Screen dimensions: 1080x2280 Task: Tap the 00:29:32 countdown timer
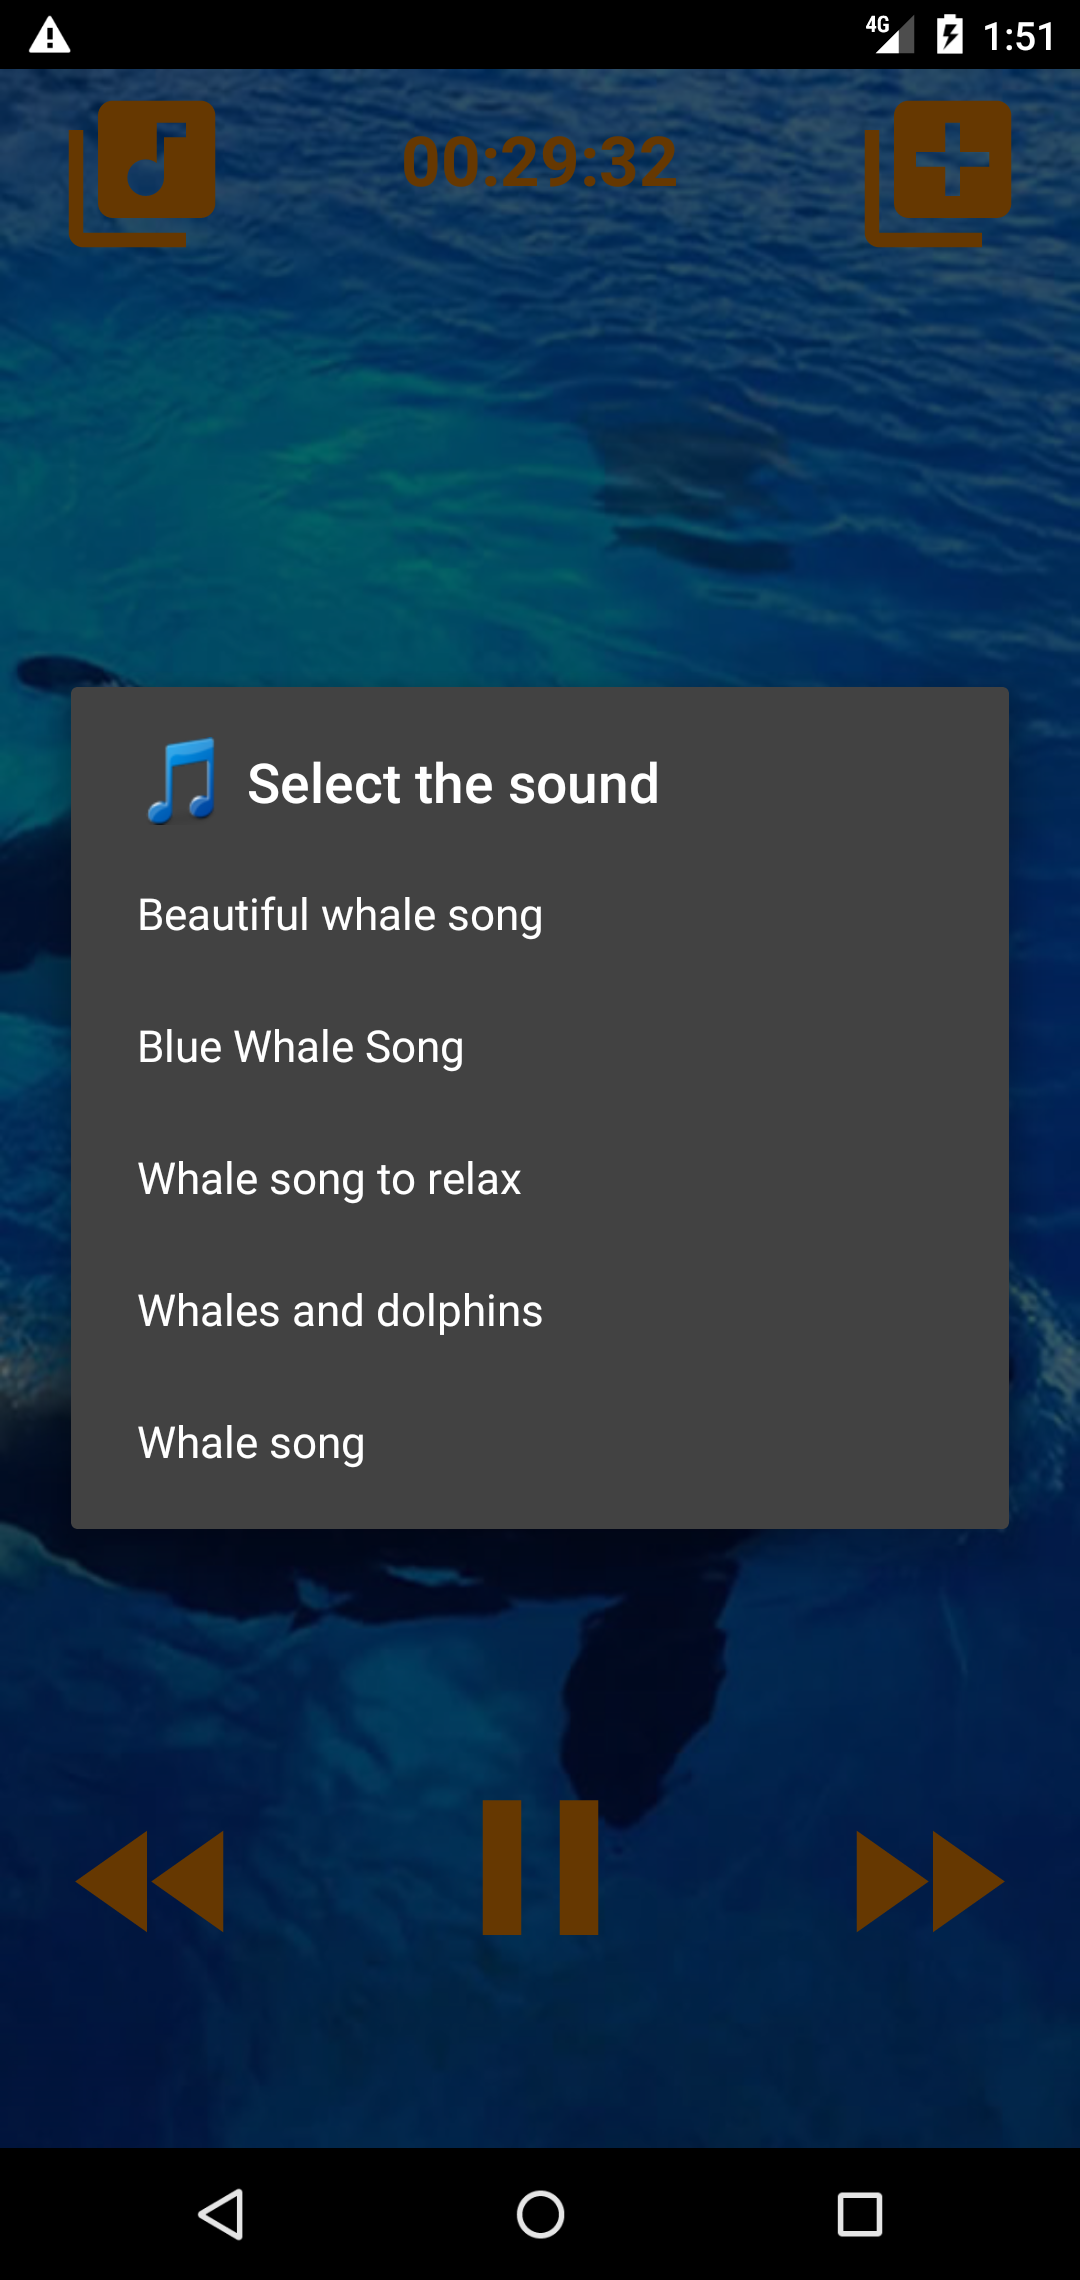pyautogui.click(x=540, y=163)
